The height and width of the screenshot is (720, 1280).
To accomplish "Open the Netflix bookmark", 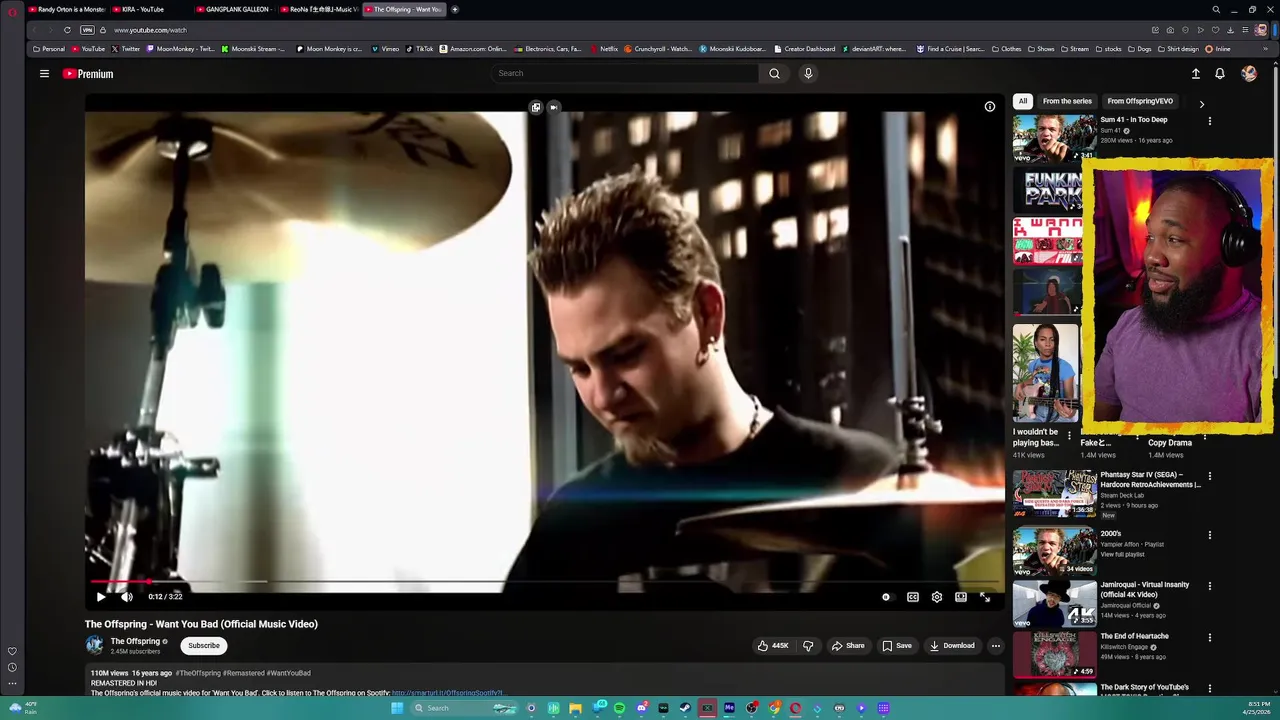I will [x=604, y=49].
